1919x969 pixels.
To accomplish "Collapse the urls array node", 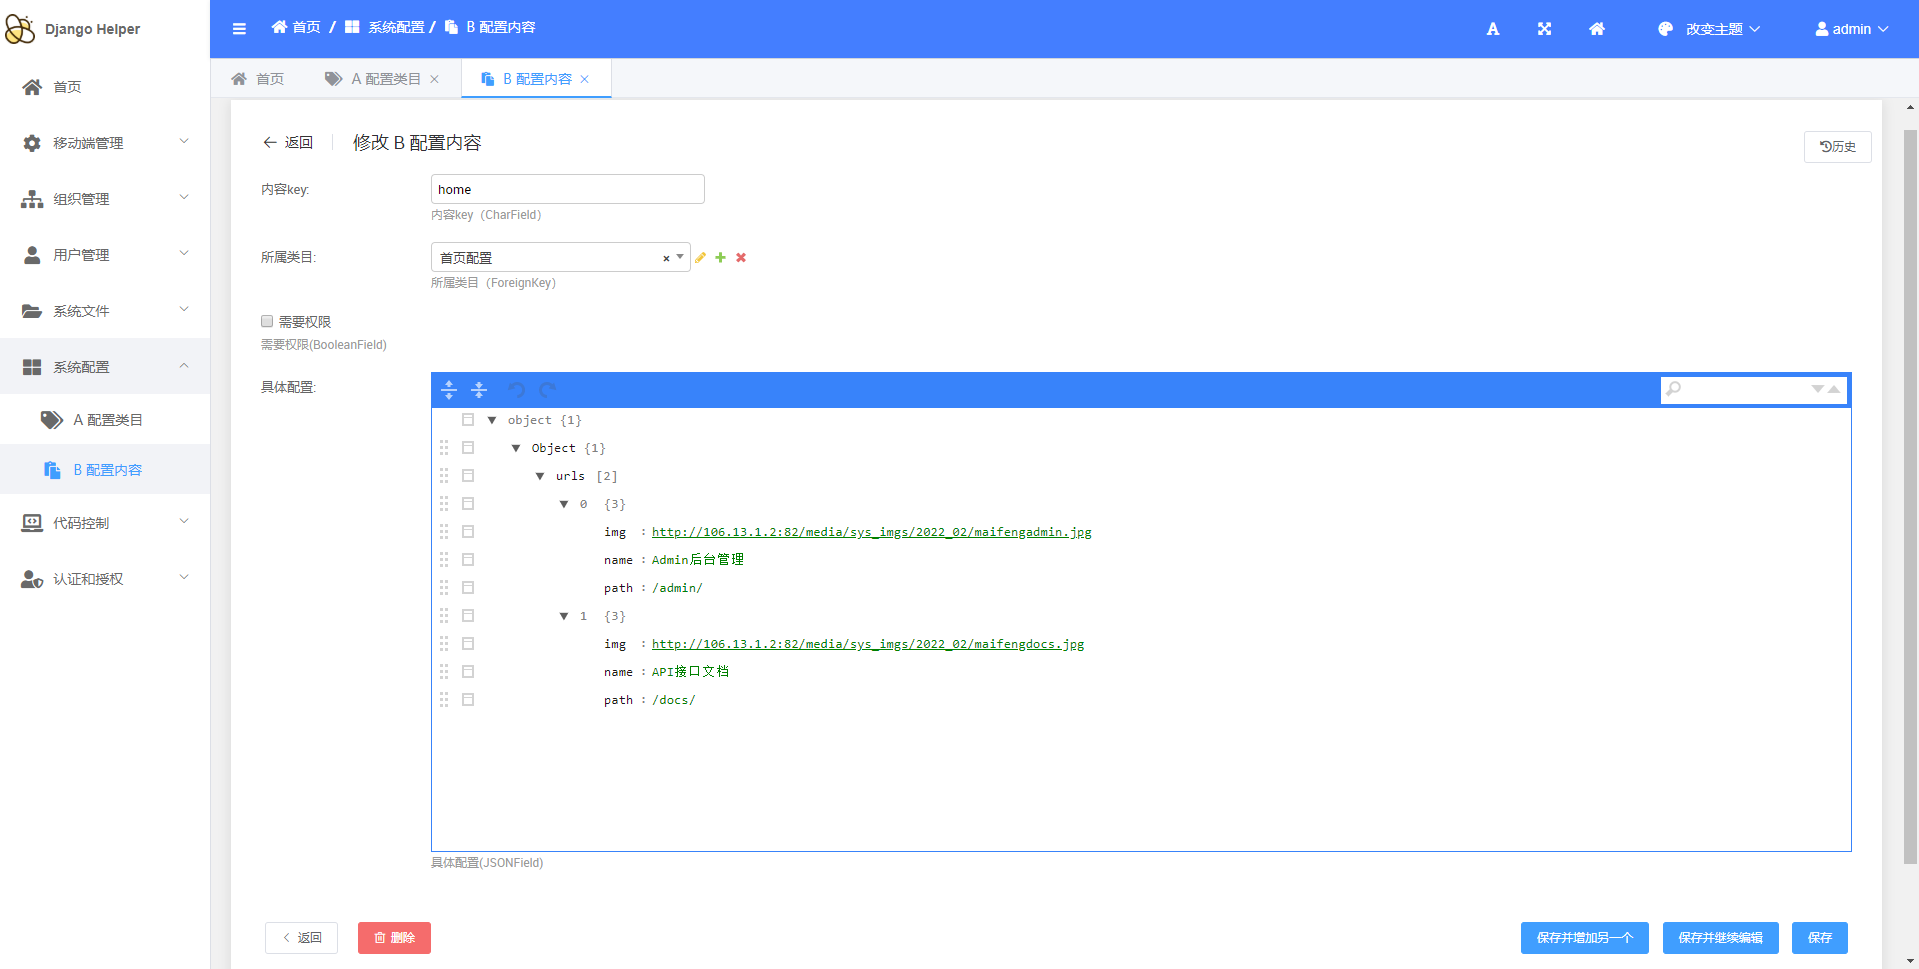I will coord(540,476).
